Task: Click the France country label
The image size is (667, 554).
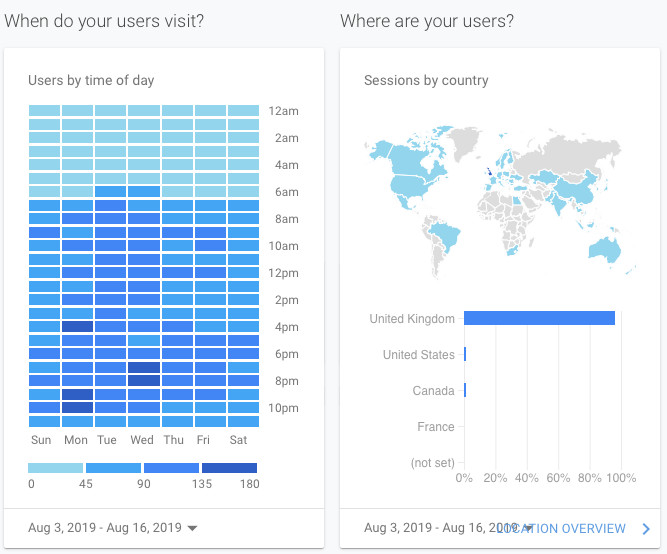Action: pos(435,427)
